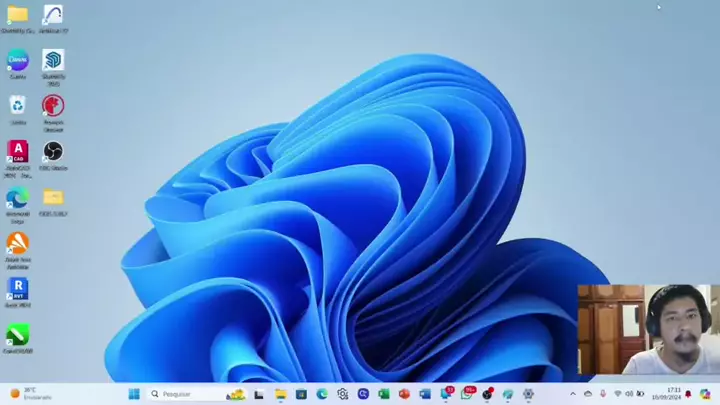
Task: Launch Microsoft Edge from the taskbar
Action: 322,394
